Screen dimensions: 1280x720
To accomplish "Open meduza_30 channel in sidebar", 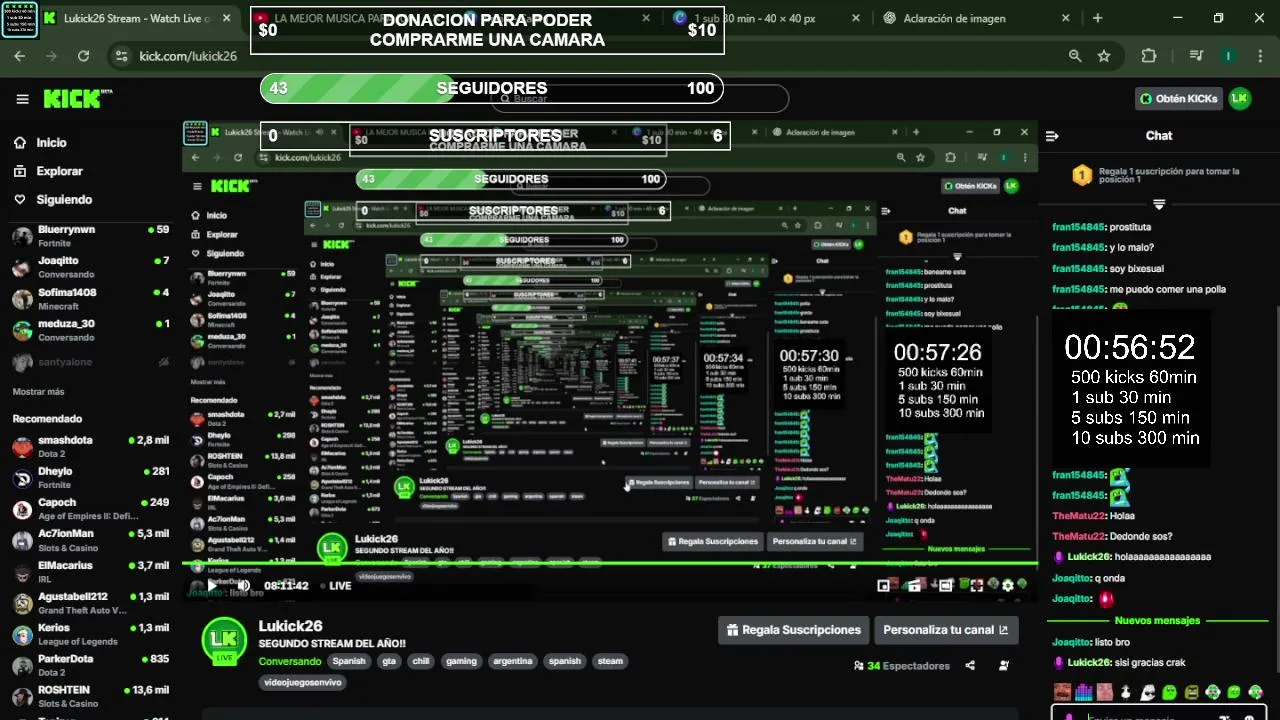I will click(90, 330).
